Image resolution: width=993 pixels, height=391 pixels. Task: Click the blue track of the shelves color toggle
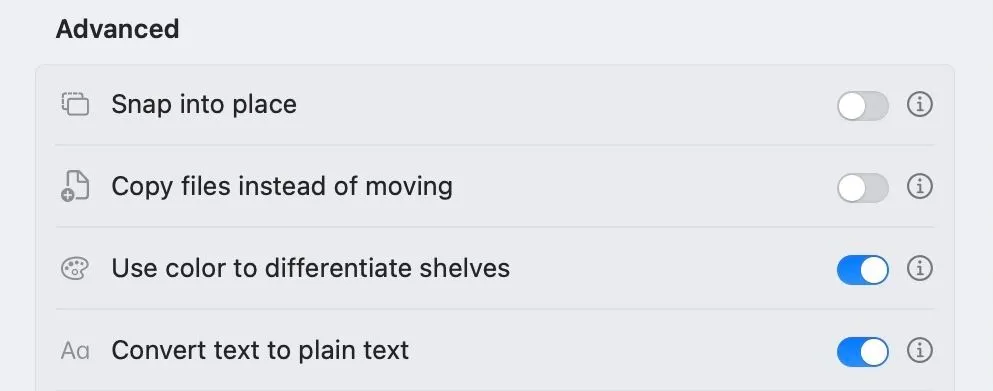849,270
